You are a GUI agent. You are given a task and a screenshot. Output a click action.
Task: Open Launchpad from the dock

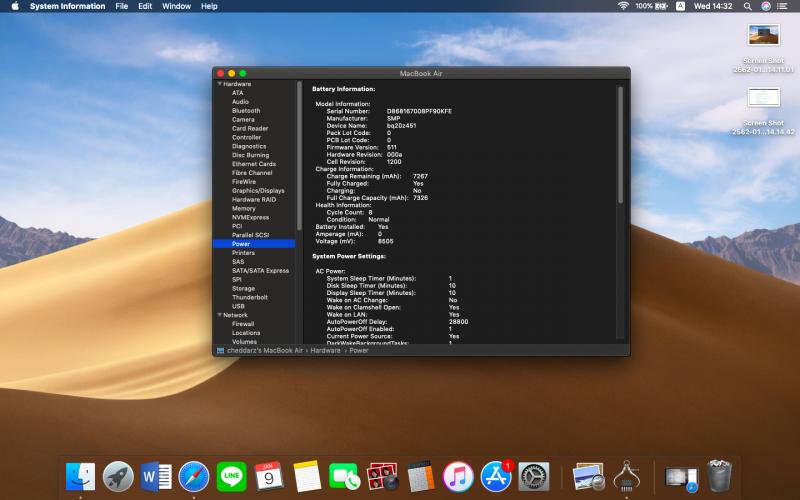[118, 477]
